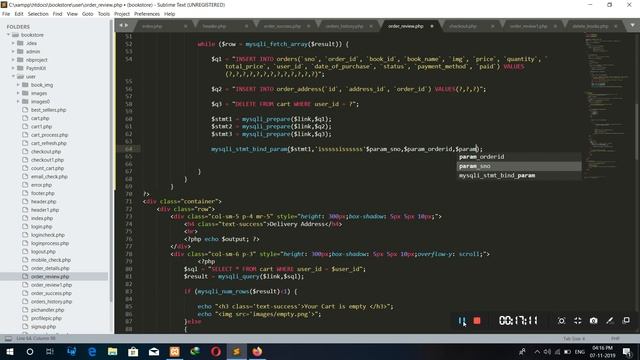Open checkout1.php in sidebar
Viewport: 640px width, 360px height.
[x=47, y=160]
